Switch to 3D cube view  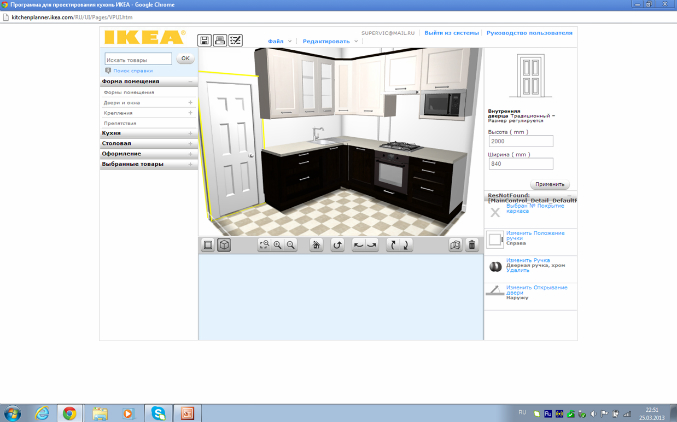click(224, 245)
